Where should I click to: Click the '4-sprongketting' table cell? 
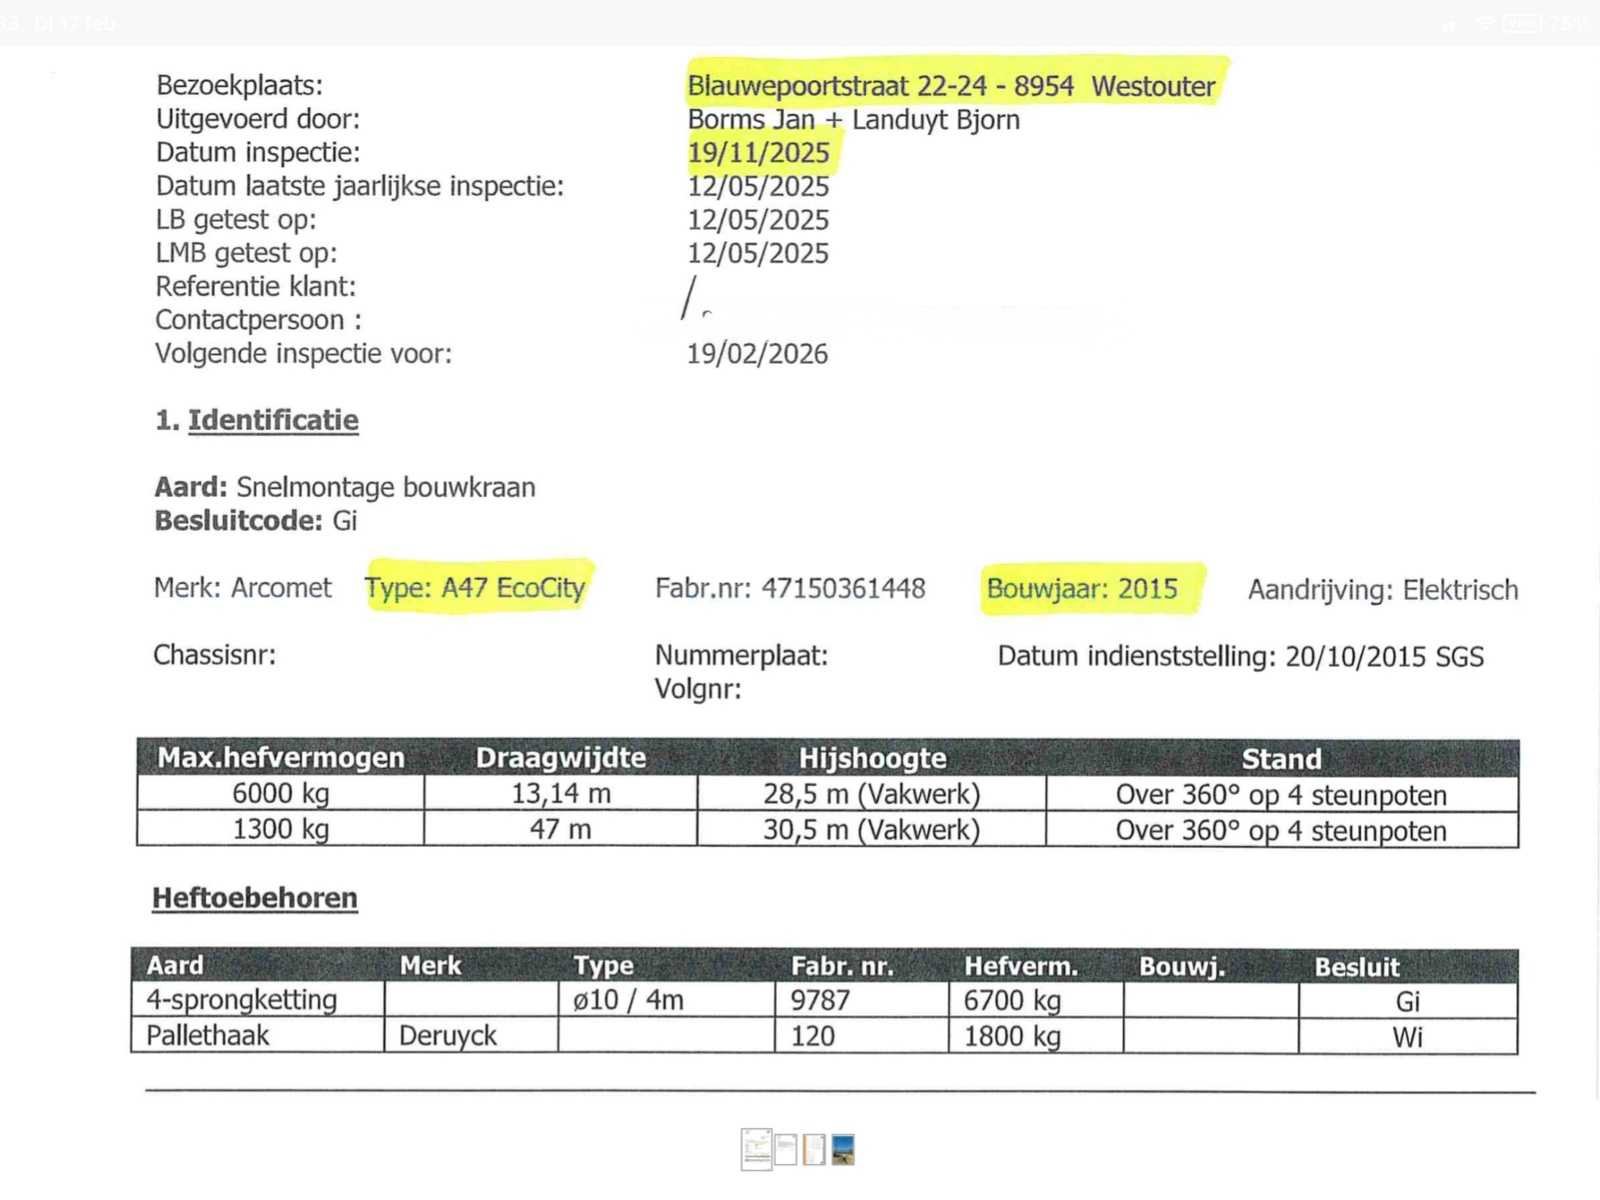242,1000
